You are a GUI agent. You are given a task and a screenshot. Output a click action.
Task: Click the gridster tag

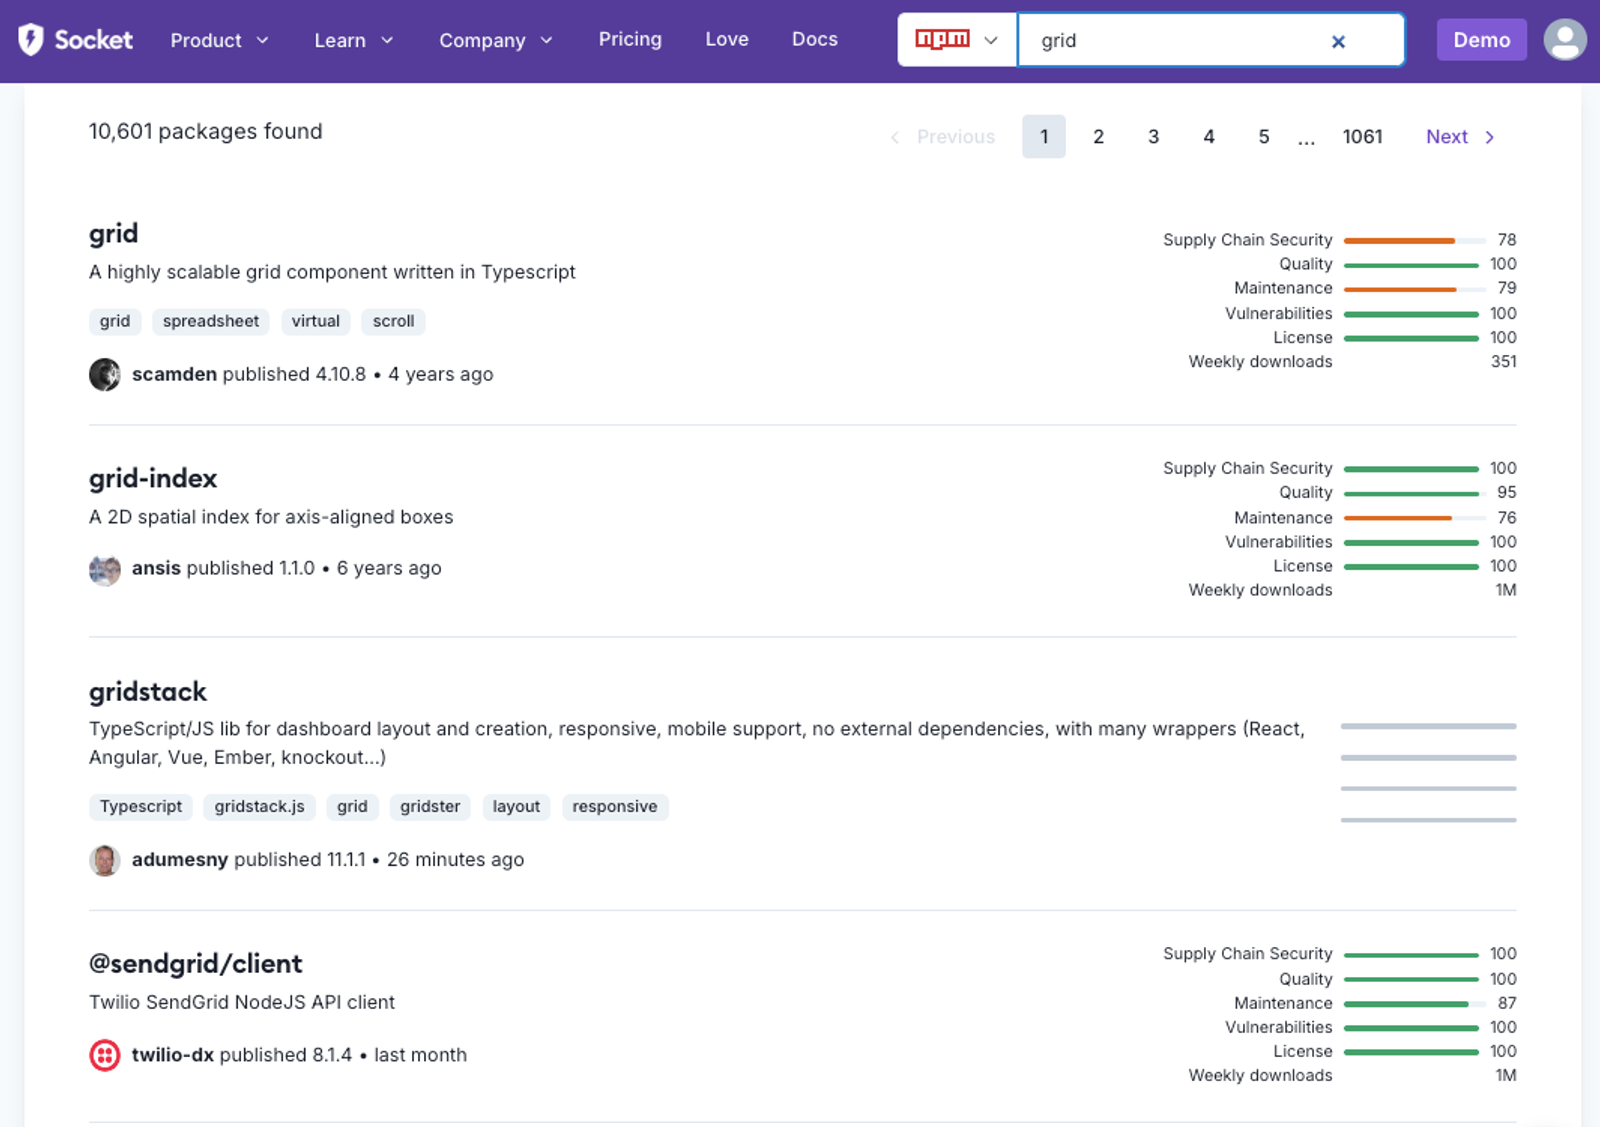tap(430, 807)
